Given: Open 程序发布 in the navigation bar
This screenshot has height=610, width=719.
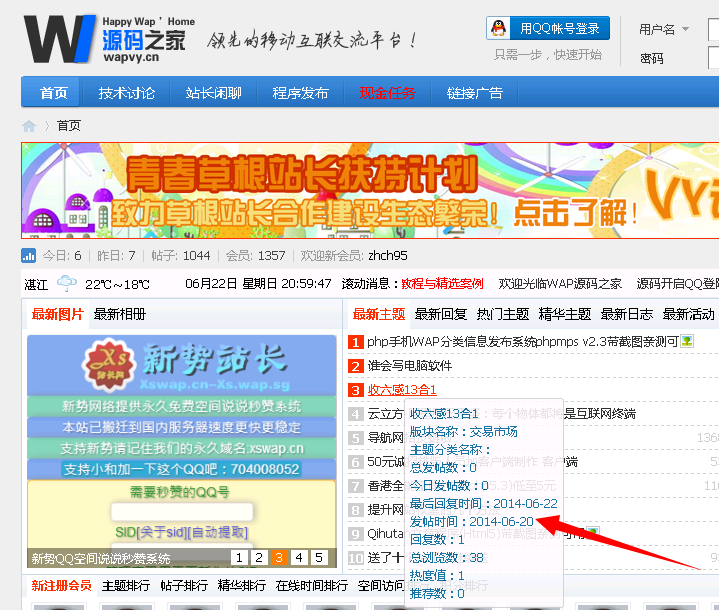Looking at the screenshot, I should tap(300, 93).
